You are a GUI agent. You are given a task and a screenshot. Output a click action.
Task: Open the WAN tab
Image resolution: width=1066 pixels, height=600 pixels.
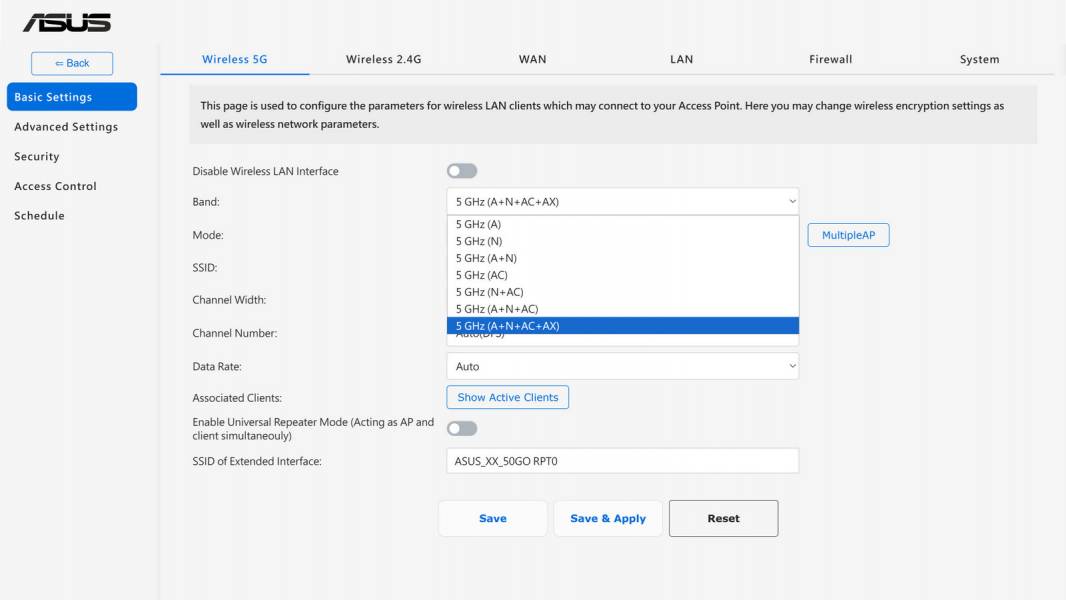(532, 59)
